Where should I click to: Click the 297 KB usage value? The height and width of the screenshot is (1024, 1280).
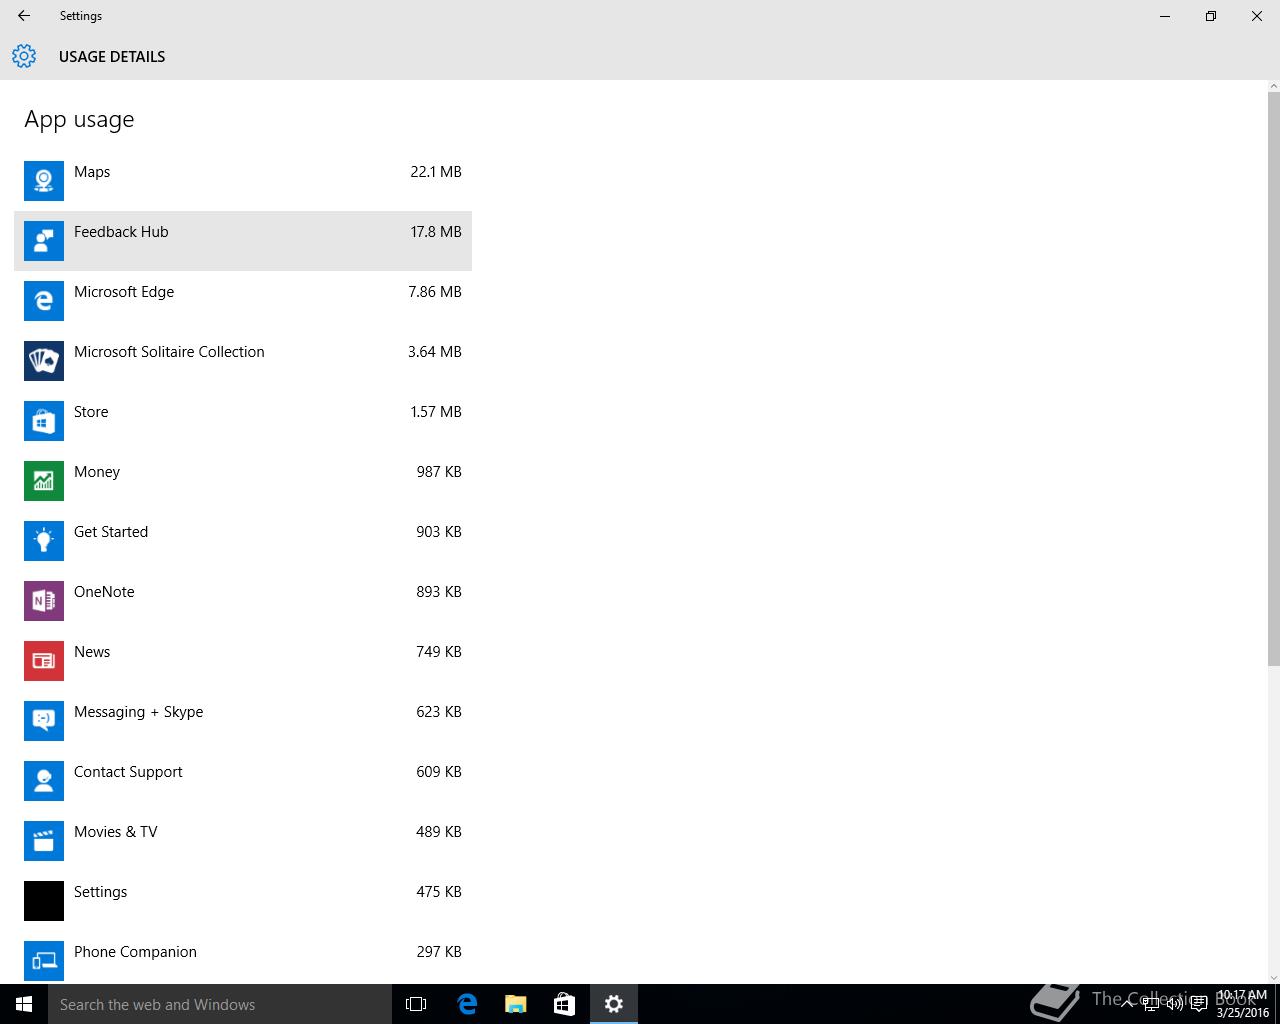[x=439, y=952]
